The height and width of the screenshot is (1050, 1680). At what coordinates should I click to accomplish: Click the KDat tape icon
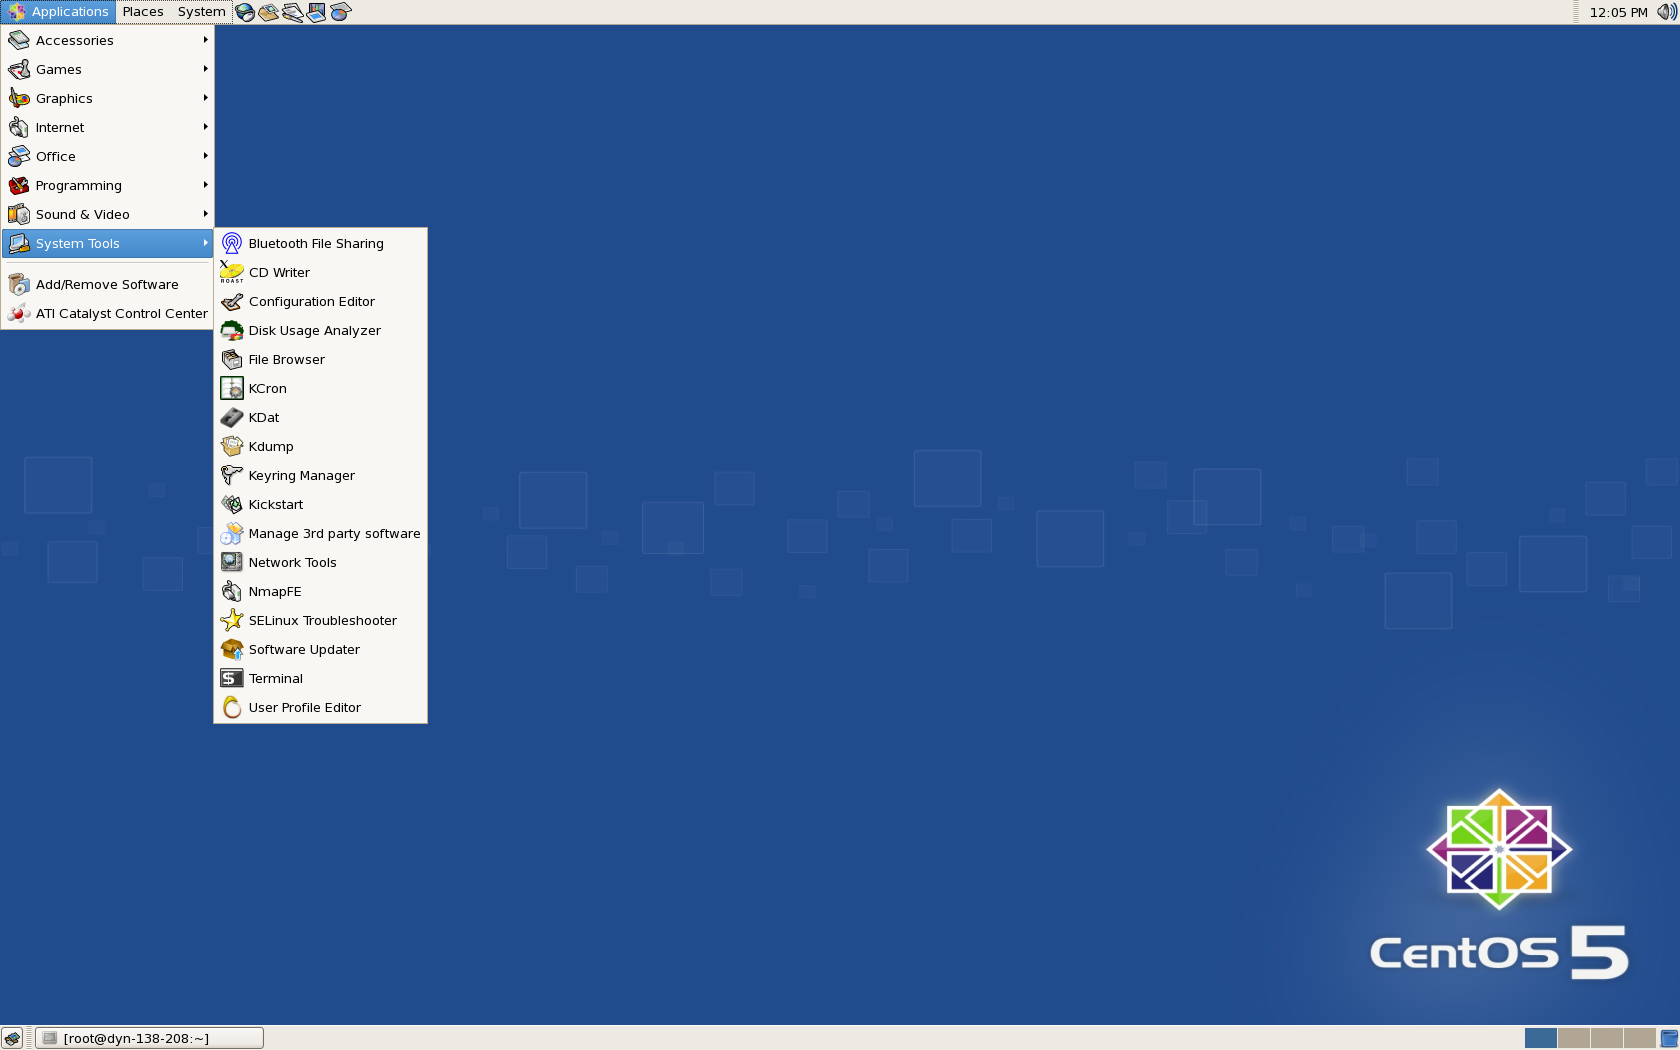(232, 417)
